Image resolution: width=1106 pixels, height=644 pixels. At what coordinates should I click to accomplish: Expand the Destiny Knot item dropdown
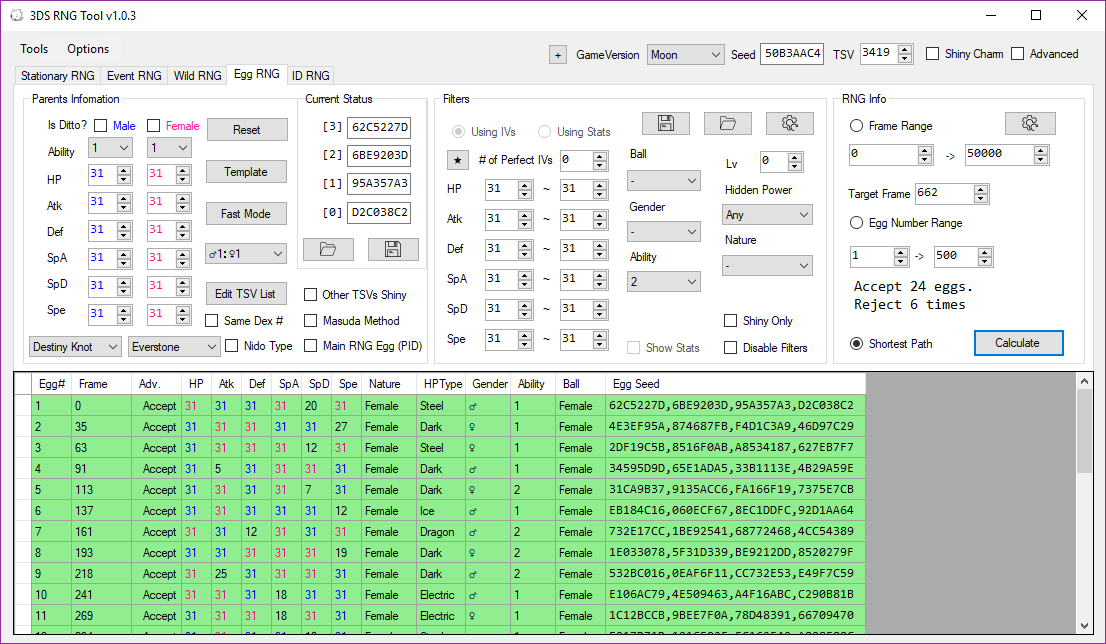76,346
